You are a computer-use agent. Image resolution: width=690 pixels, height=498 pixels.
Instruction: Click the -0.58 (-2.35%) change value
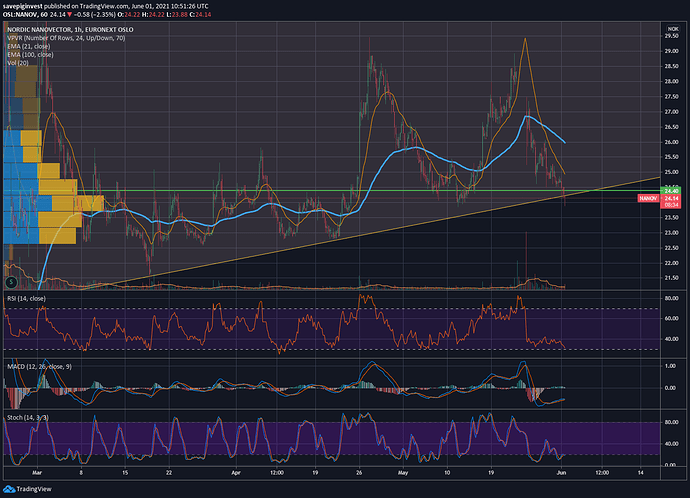(x=94, y=15)
